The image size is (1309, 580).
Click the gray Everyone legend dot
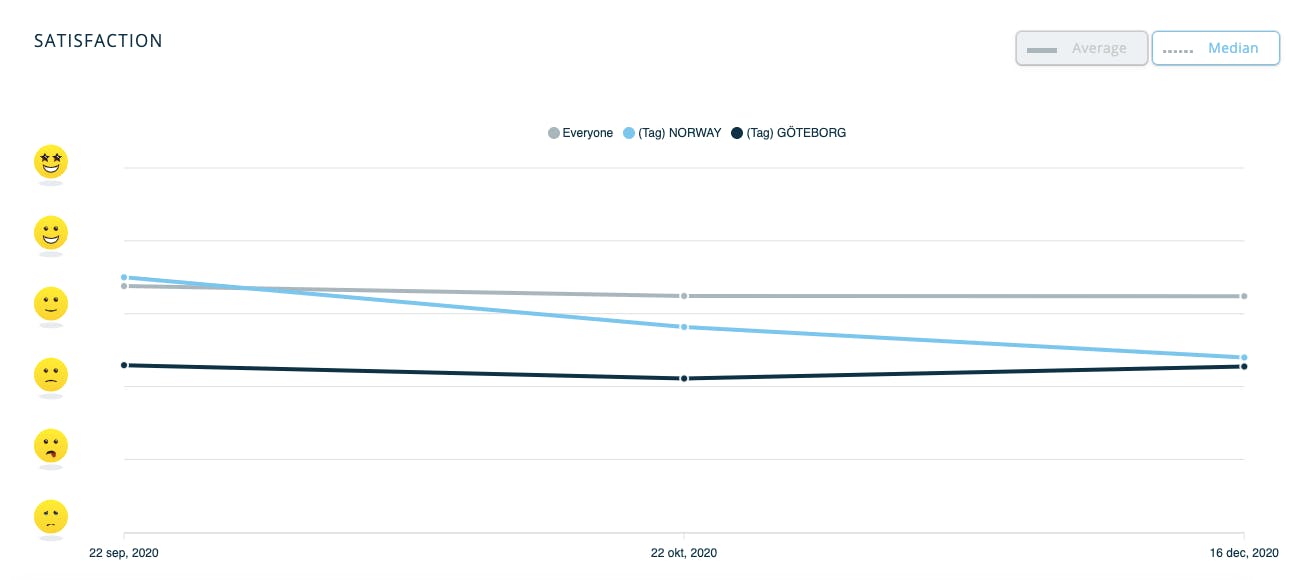pos(554,133)
